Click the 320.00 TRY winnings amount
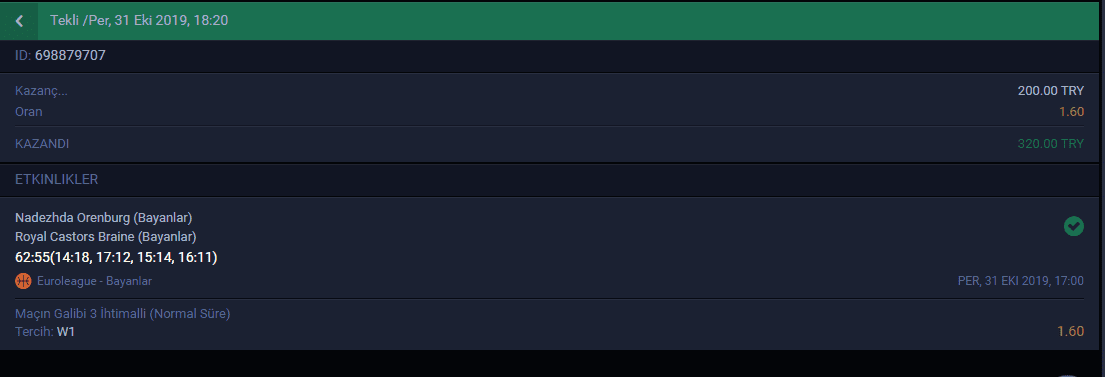1105x377 pixels. 1051,144
